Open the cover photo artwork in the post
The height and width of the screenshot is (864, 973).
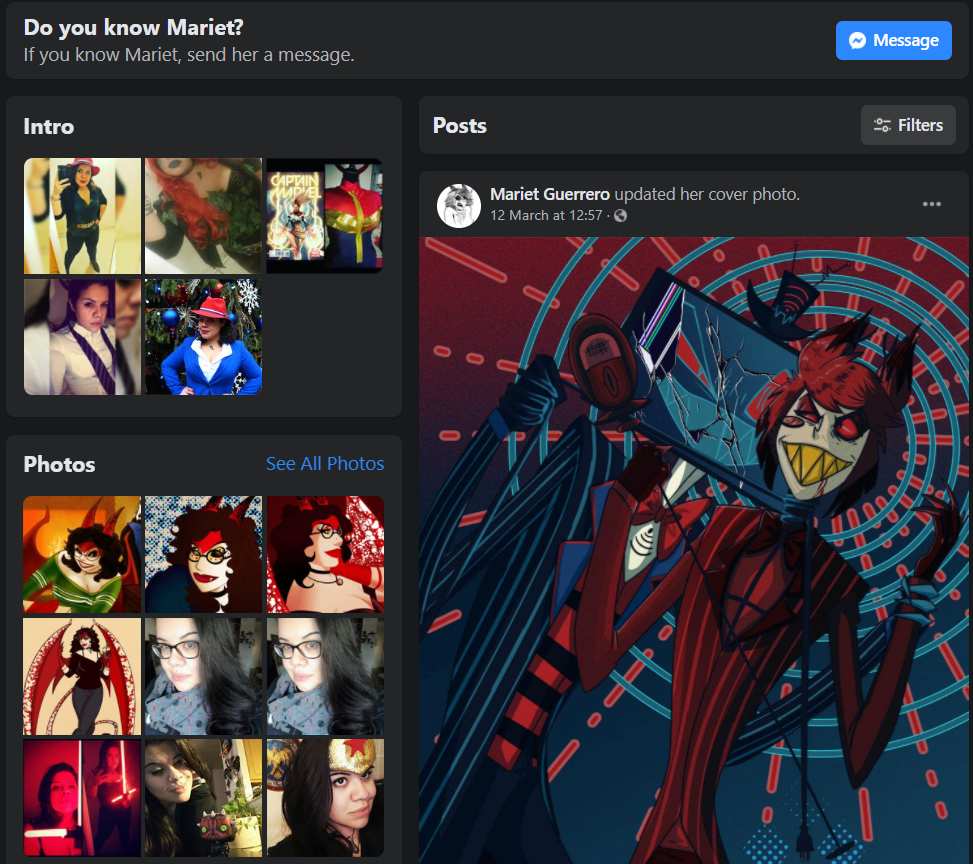[x=694, y=550]
